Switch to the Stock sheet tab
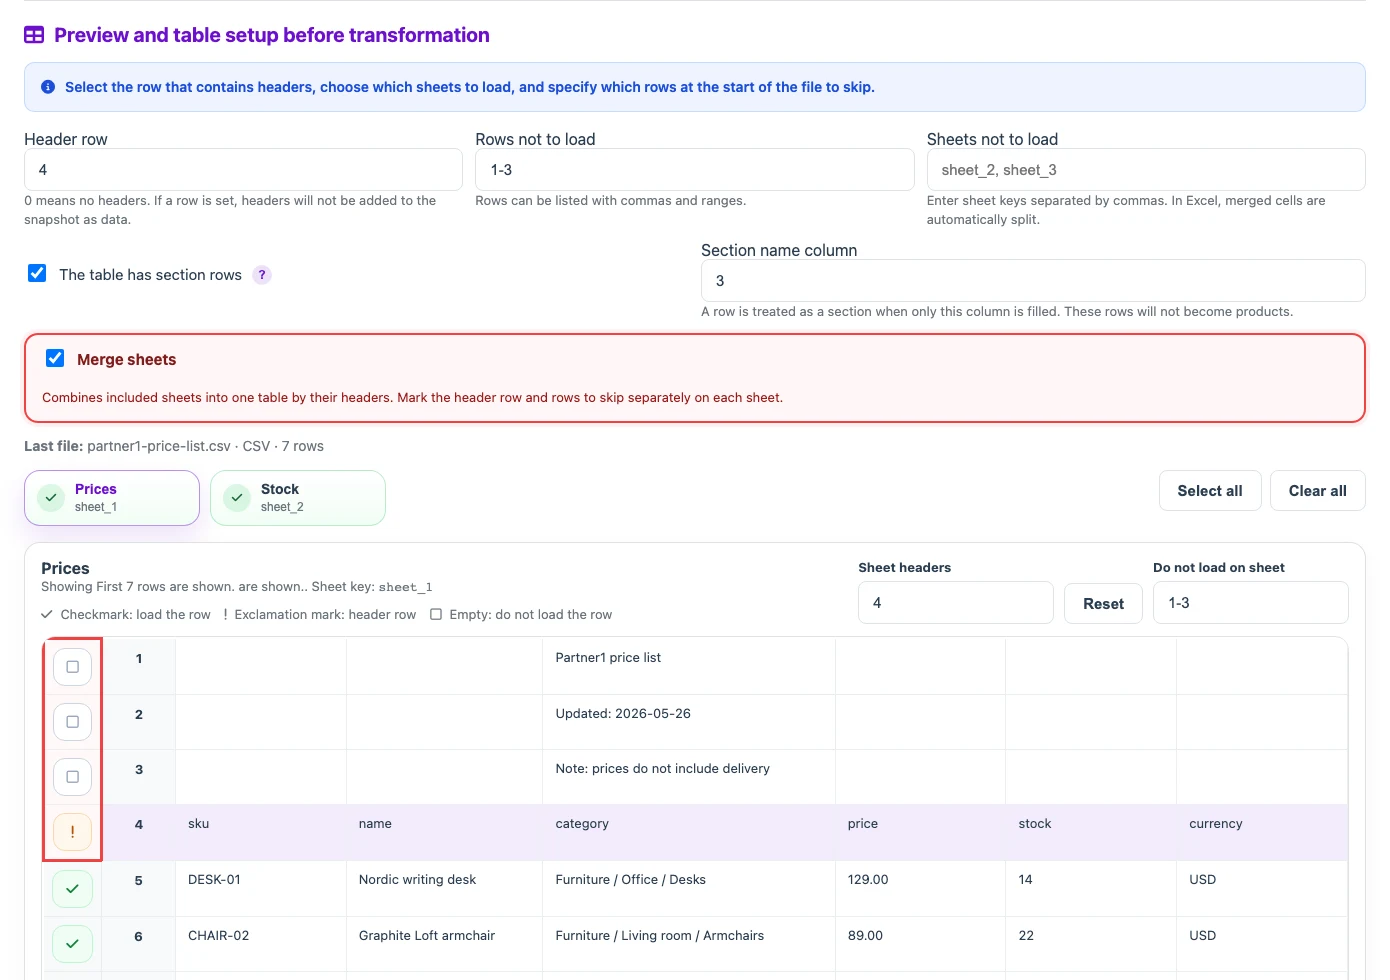 pyautogui.click(x=298, y=498)
